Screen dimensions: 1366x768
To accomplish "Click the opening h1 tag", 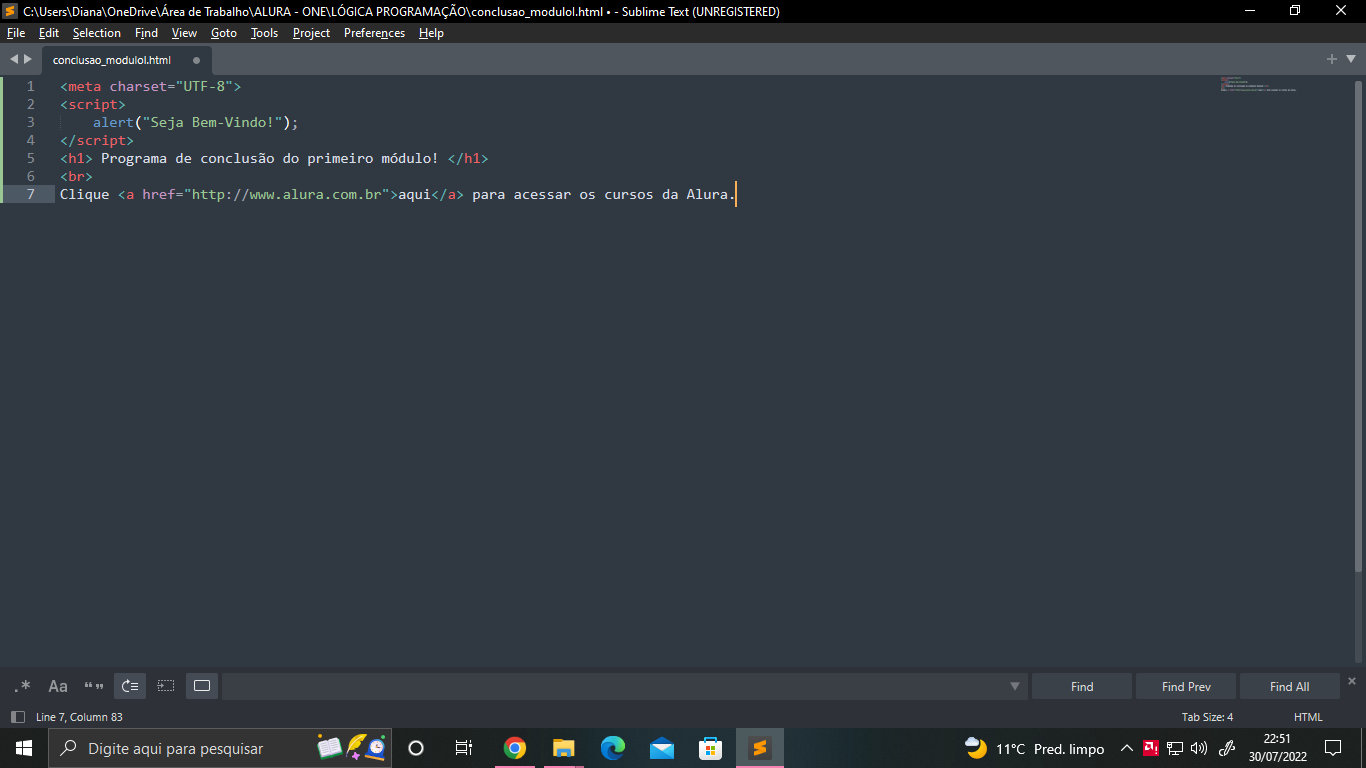I will (76, 158).
